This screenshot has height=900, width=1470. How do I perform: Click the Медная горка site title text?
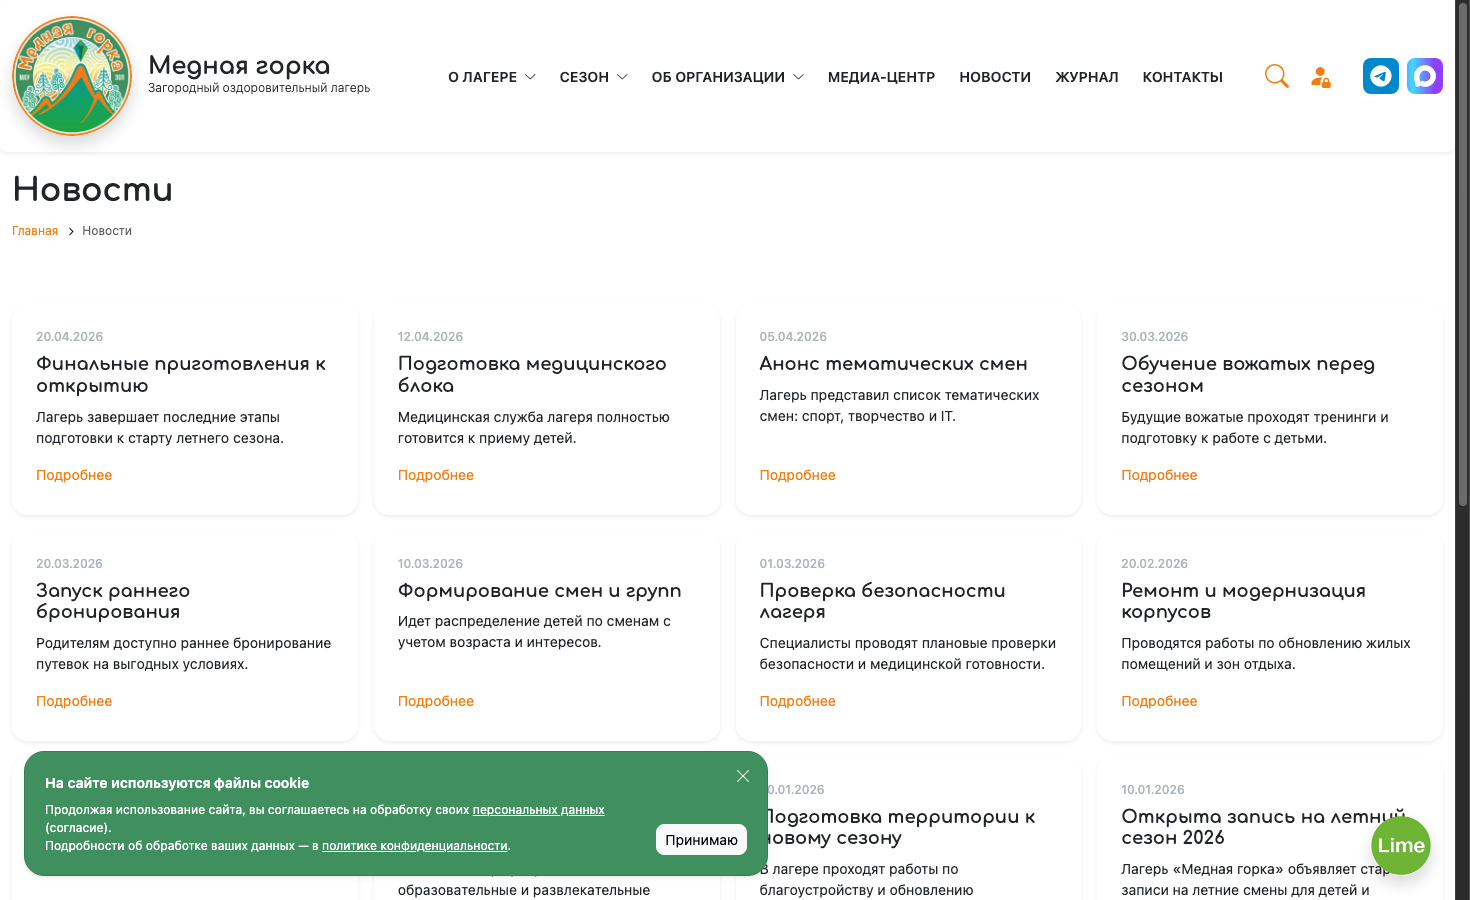[239, 65]
